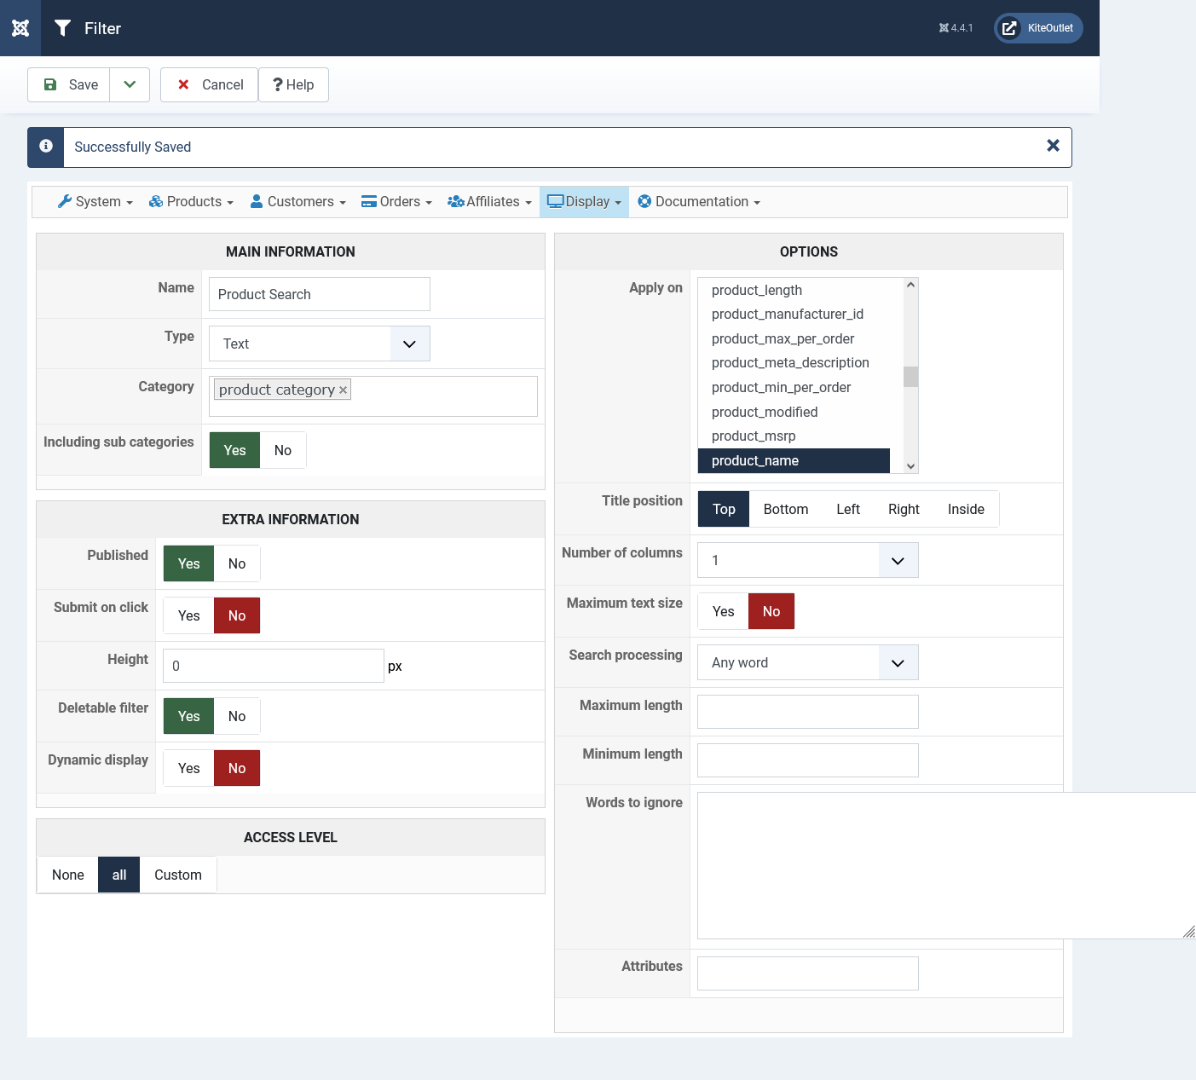1196x1080 pixels.
Task: Set Title position to Left
Action: 848,509
